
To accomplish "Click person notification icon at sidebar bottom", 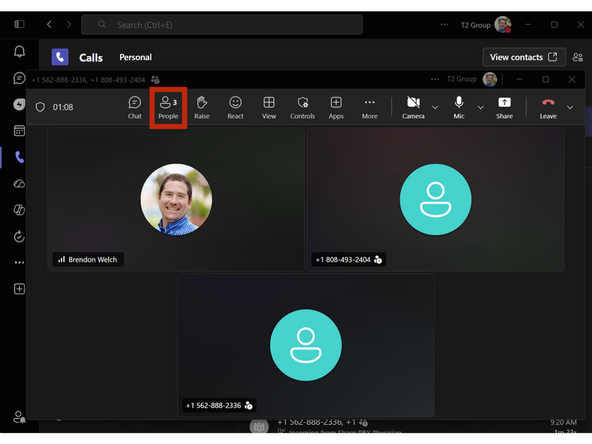I will pyautogui.click(x=19, y=417).
